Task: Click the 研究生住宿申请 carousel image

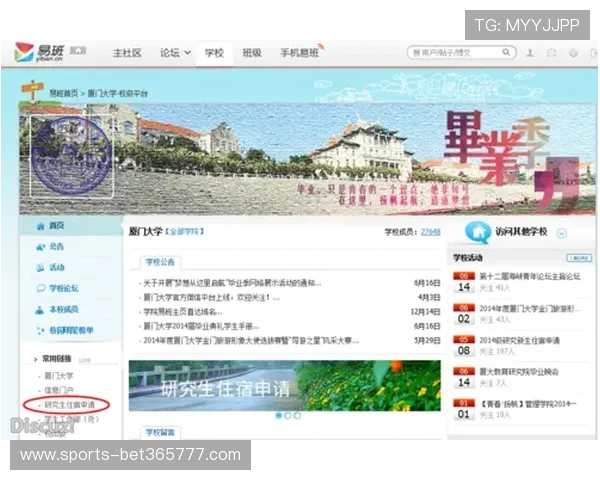Action: 285,385
